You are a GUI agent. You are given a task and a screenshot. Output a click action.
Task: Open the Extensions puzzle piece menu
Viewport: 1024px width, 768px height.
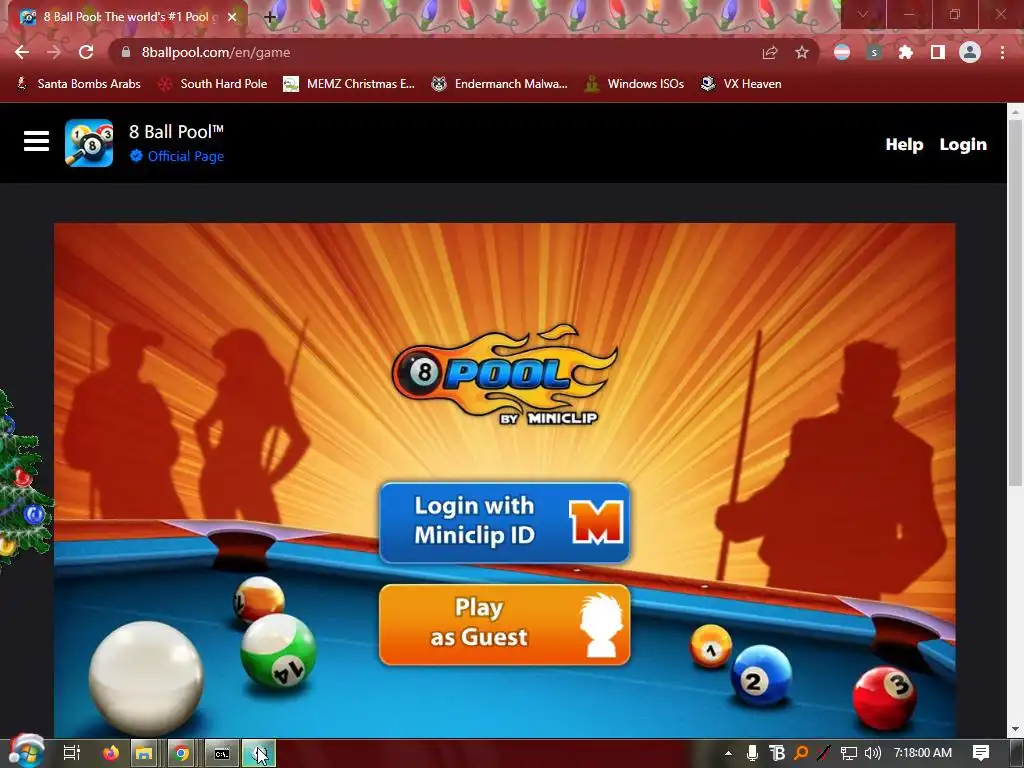906,52
